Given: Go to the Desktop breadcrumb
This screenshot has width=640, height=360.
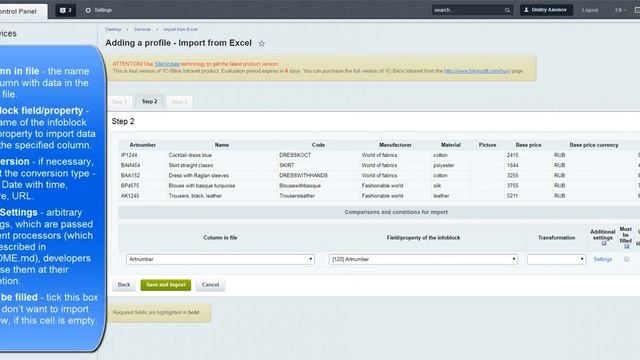Looking at the screenshot, I should click(x=113, y=29).
